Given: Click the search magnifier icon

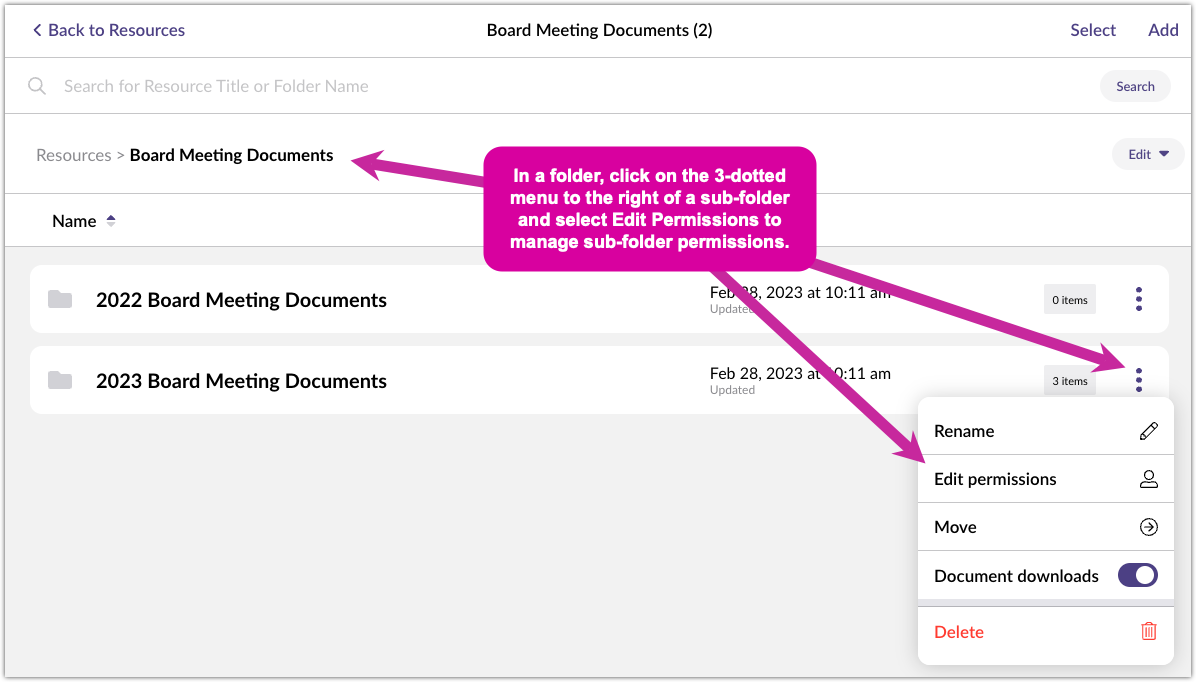Looking at the screenshot, I should coord(37,86).
